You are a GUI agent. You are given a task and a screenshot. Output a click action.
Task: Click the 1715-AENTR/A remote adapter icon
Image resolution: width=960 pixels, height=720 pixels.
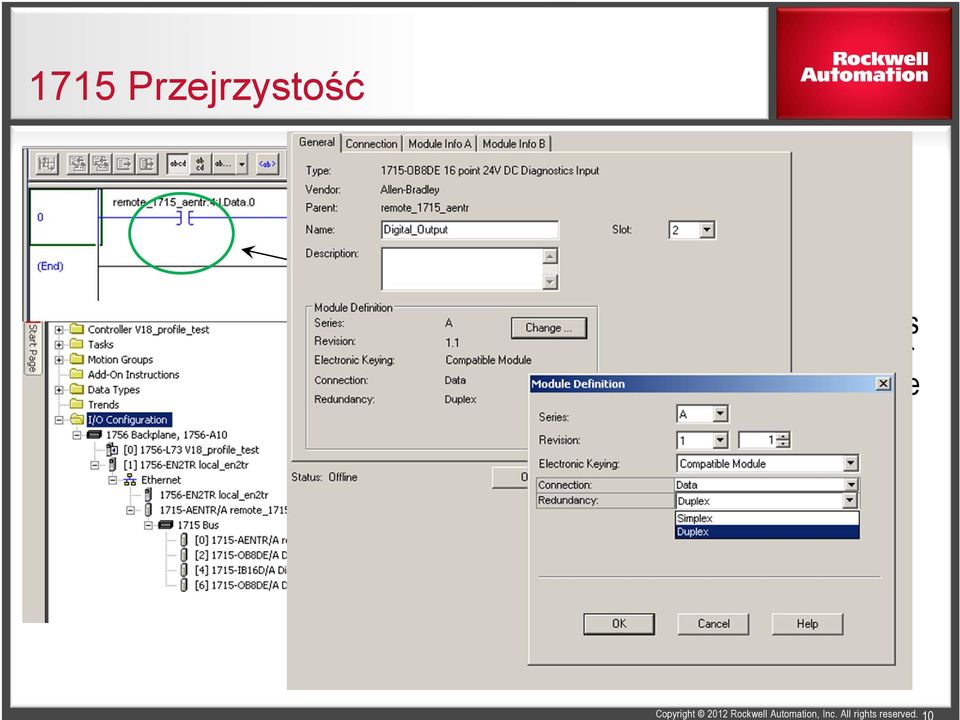pyautogui.click(x=148, y=509)
